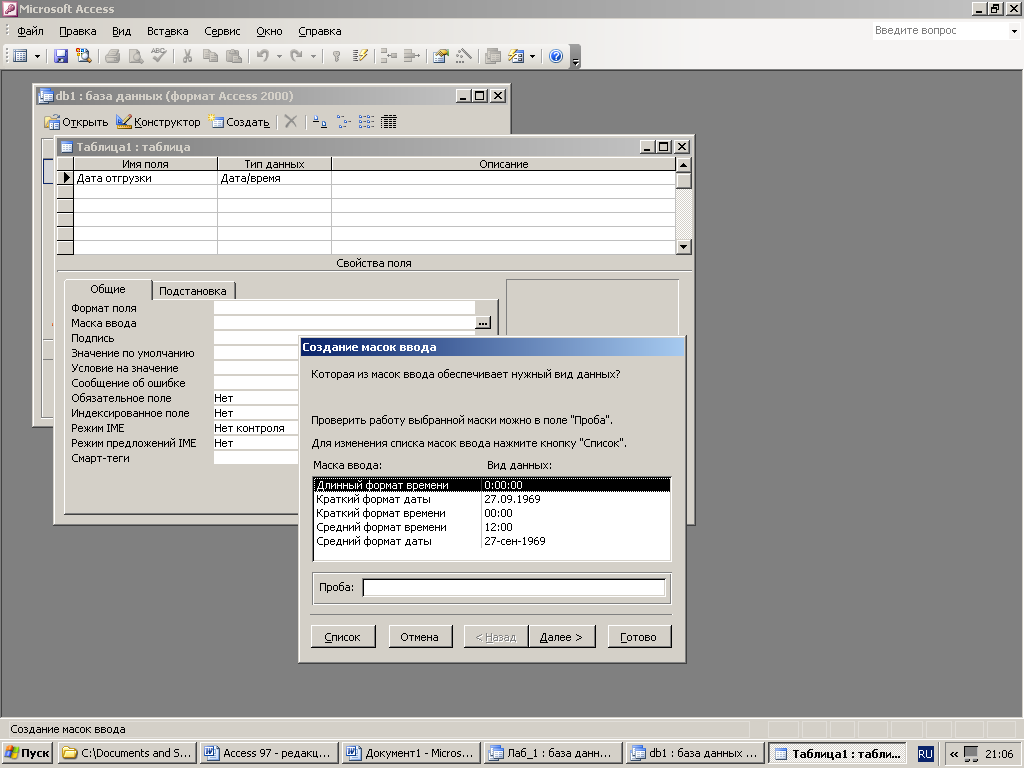Screen dimensions: 1024x768
Task: Click the Primary Key icon
Action: pos(336,56)
